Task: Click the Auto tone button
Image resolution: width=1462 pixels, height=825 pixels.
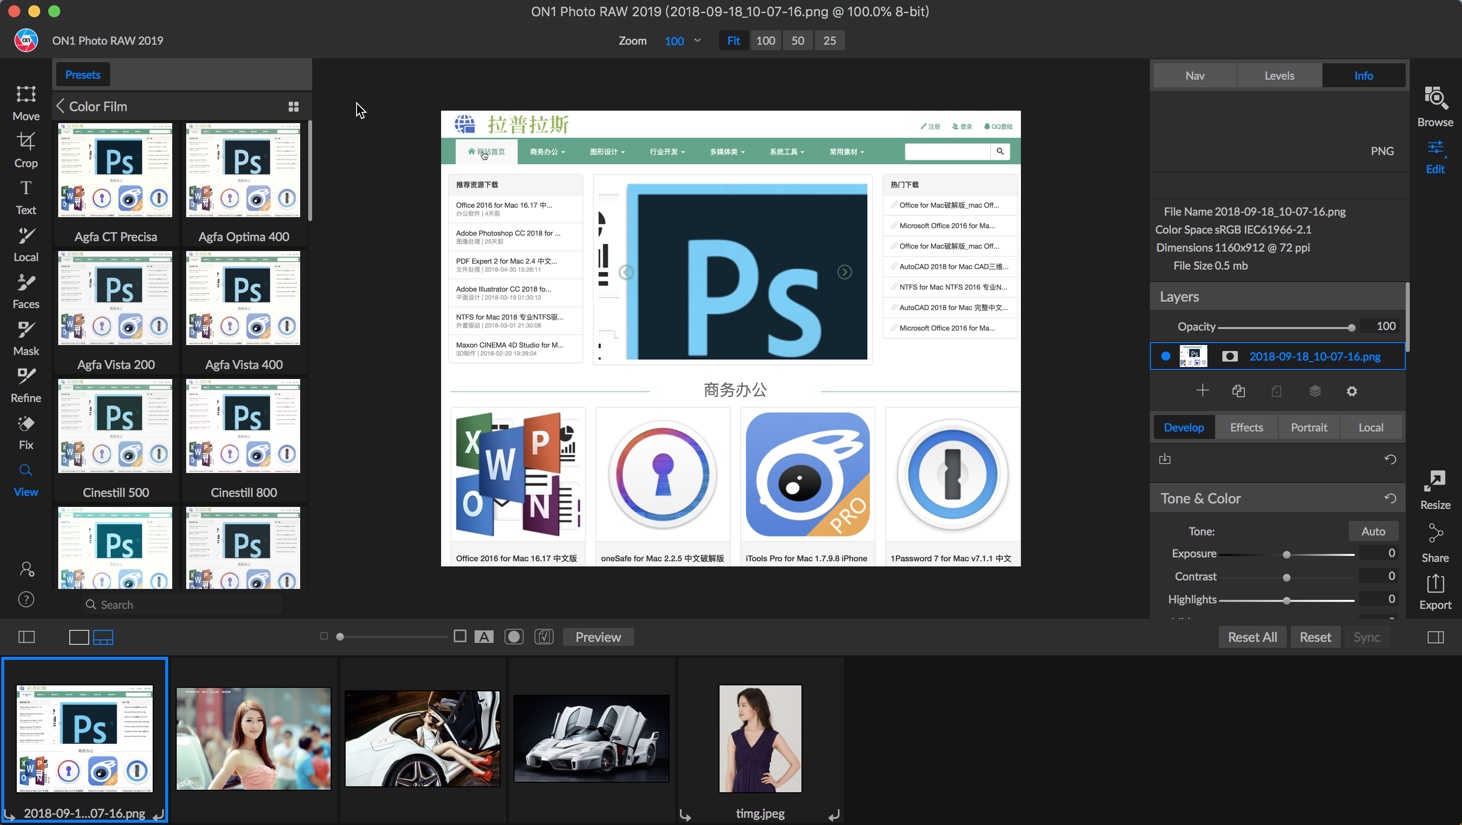Action: click(1373, 531)
